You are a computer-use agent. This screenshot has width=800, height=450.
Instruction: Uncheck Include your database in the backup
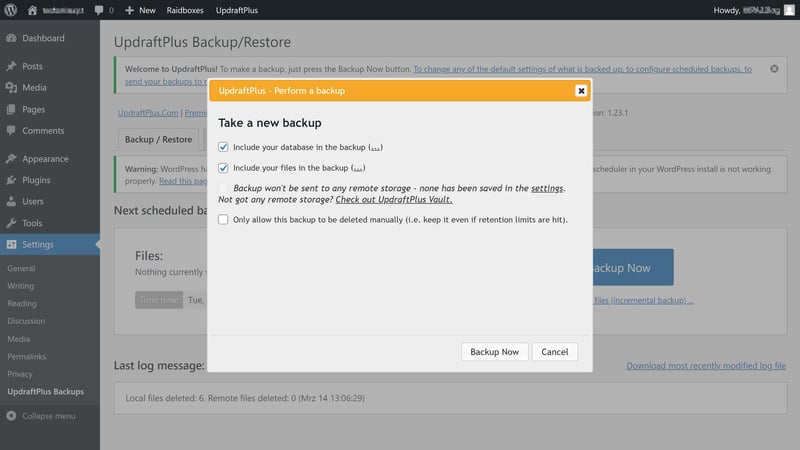tap(224, 147)
